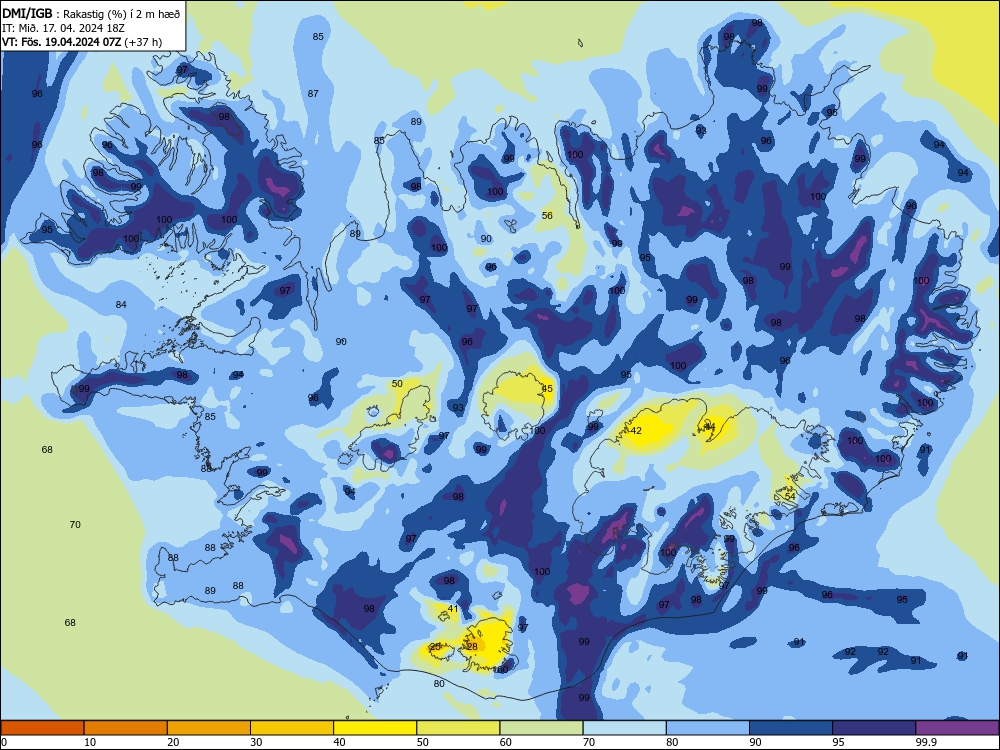Click the '50' humidity value on the map
Image resolution: width=1000 pixels, height=750 pixels.
coord(397,383)
